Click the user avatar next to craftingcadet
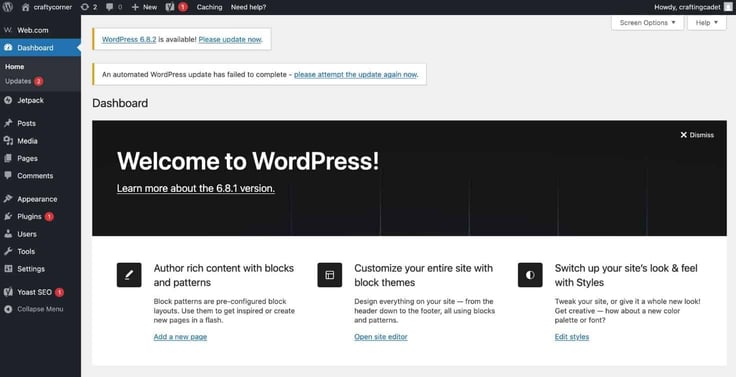Screen dimensions: 736x377 pyautogui.click(x=728, y=7)
